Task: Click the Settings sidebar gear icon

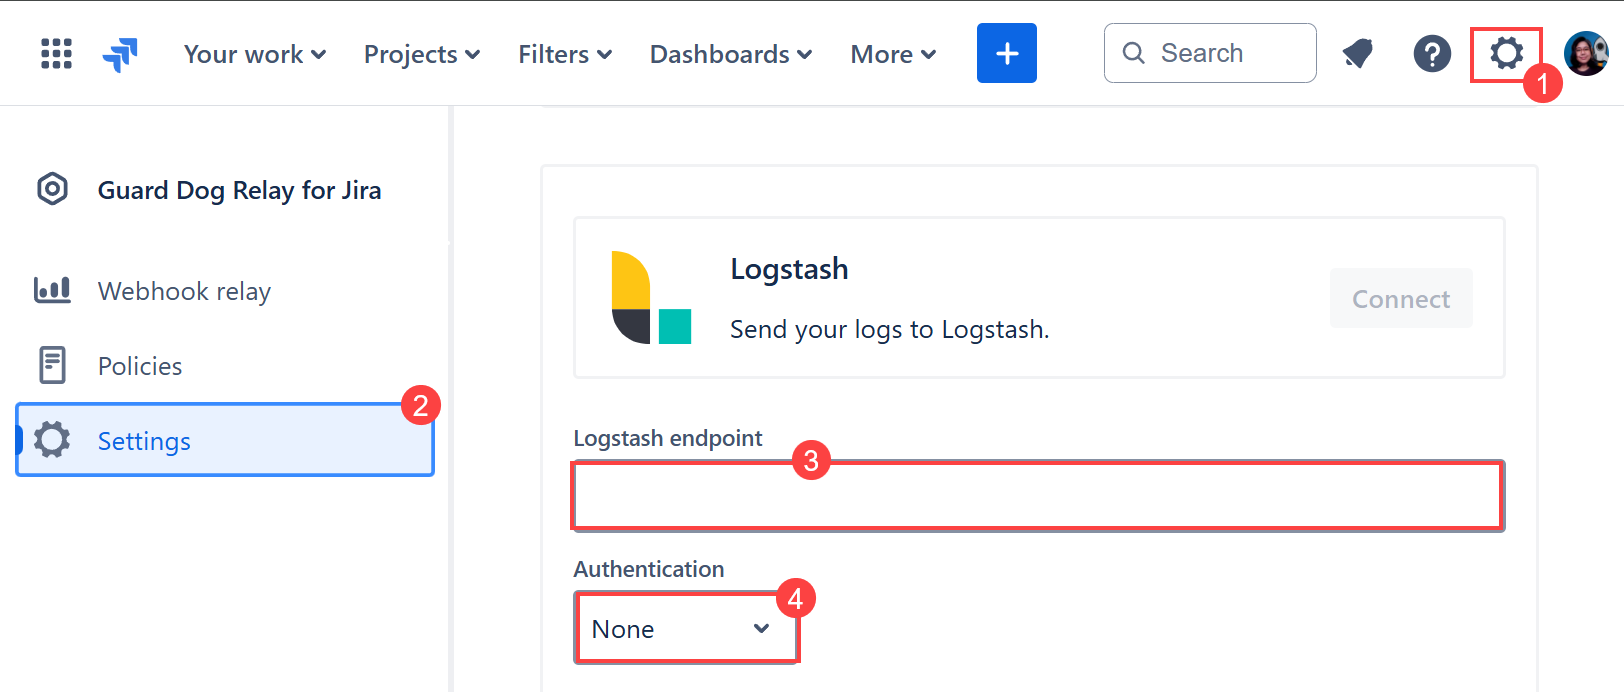Action: pyautogui.click(x=52, y=440)
